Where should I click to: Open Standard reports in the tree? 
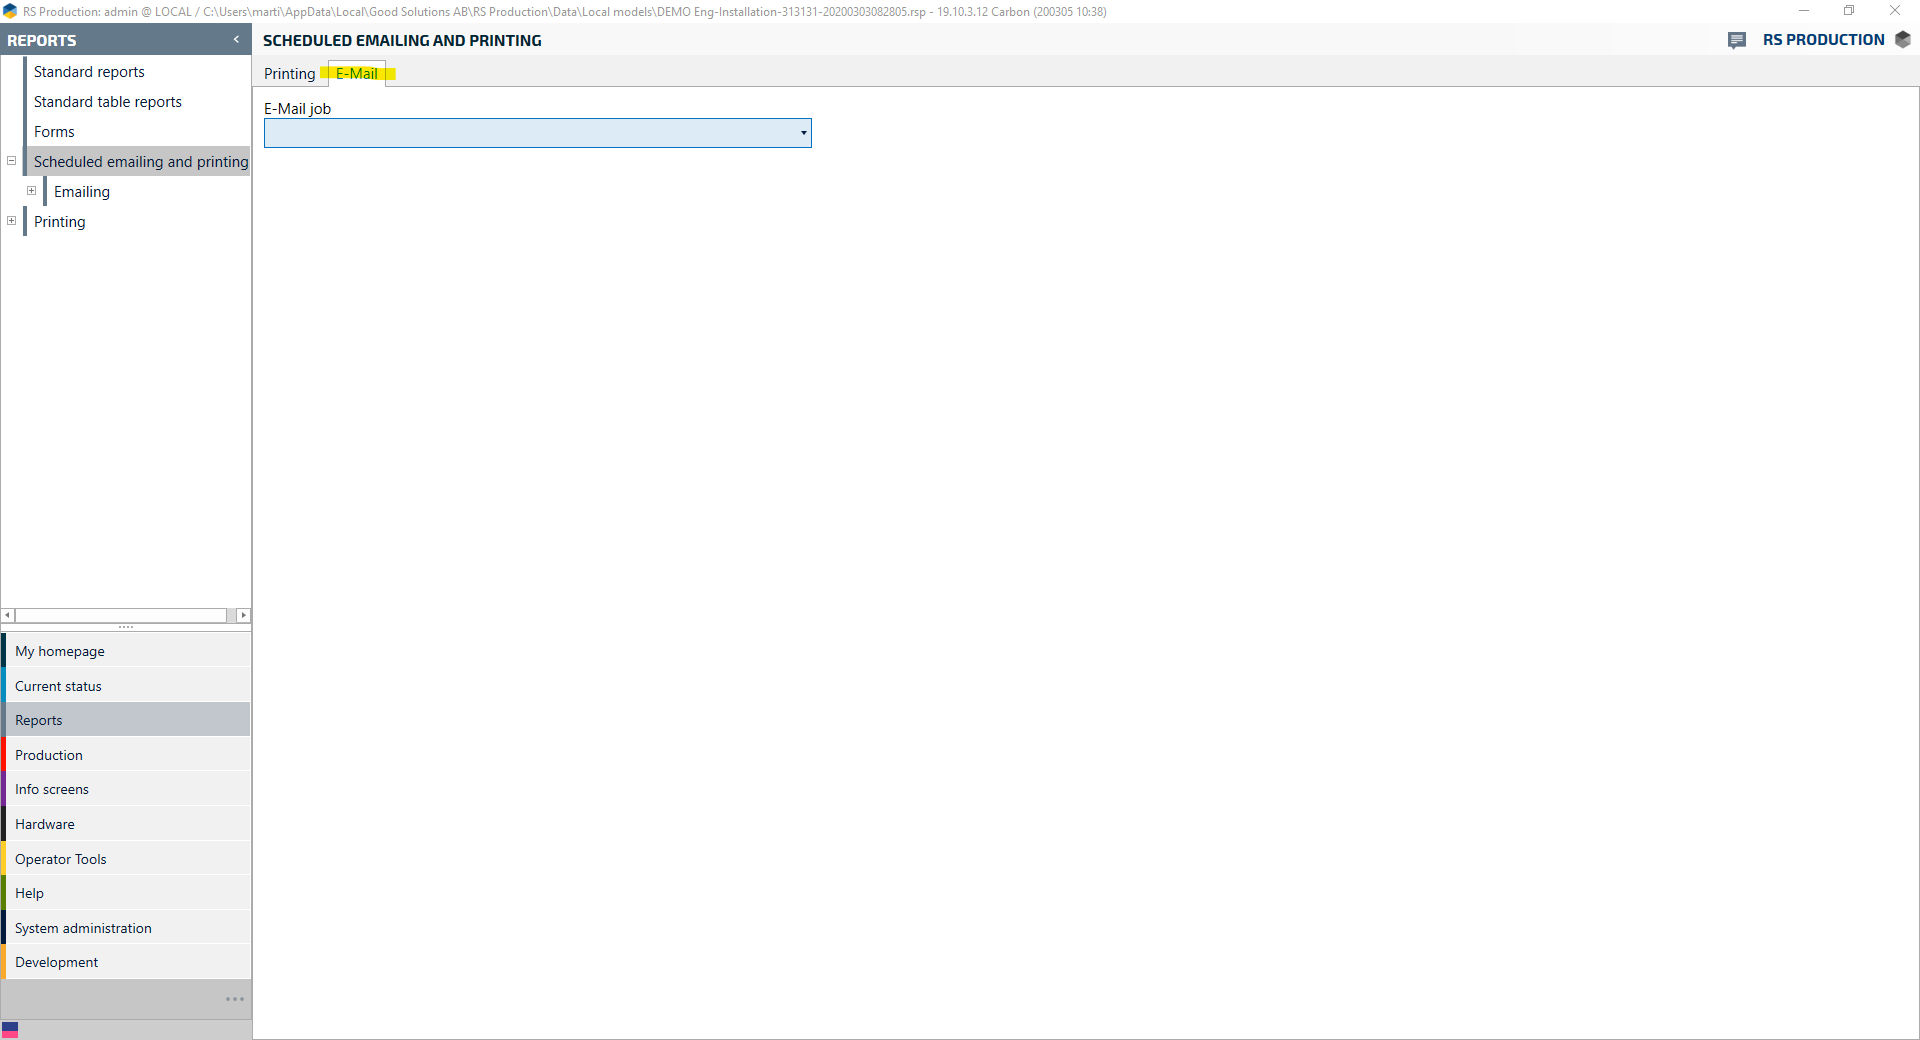[x=89, y=72]
